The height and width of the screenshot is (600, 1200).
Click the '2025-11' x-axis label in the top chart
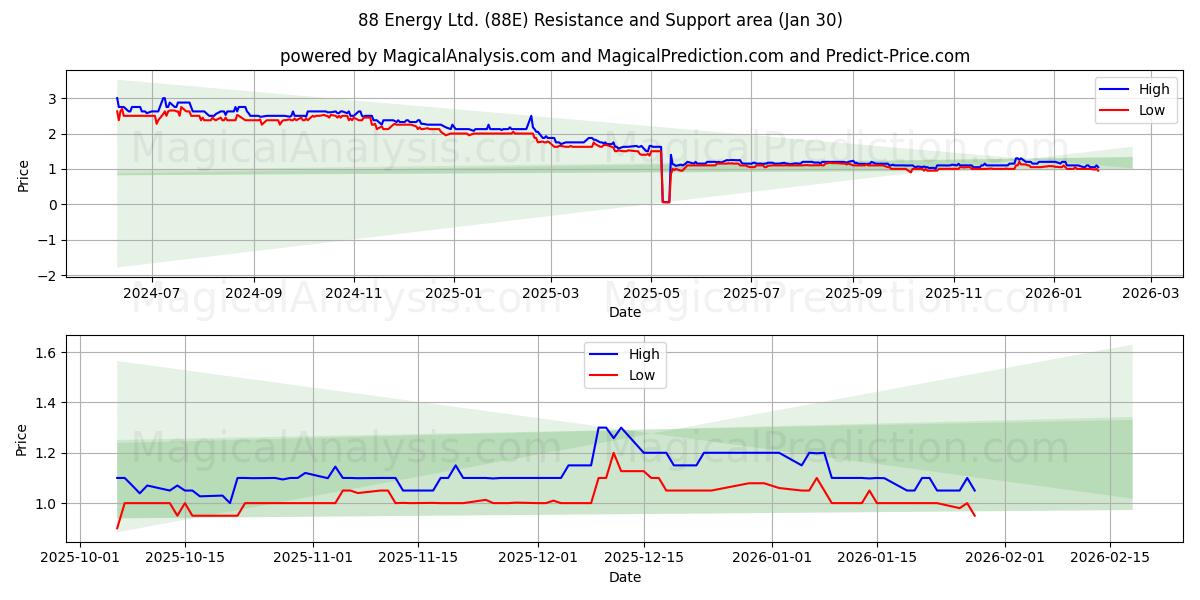point(954,294)
